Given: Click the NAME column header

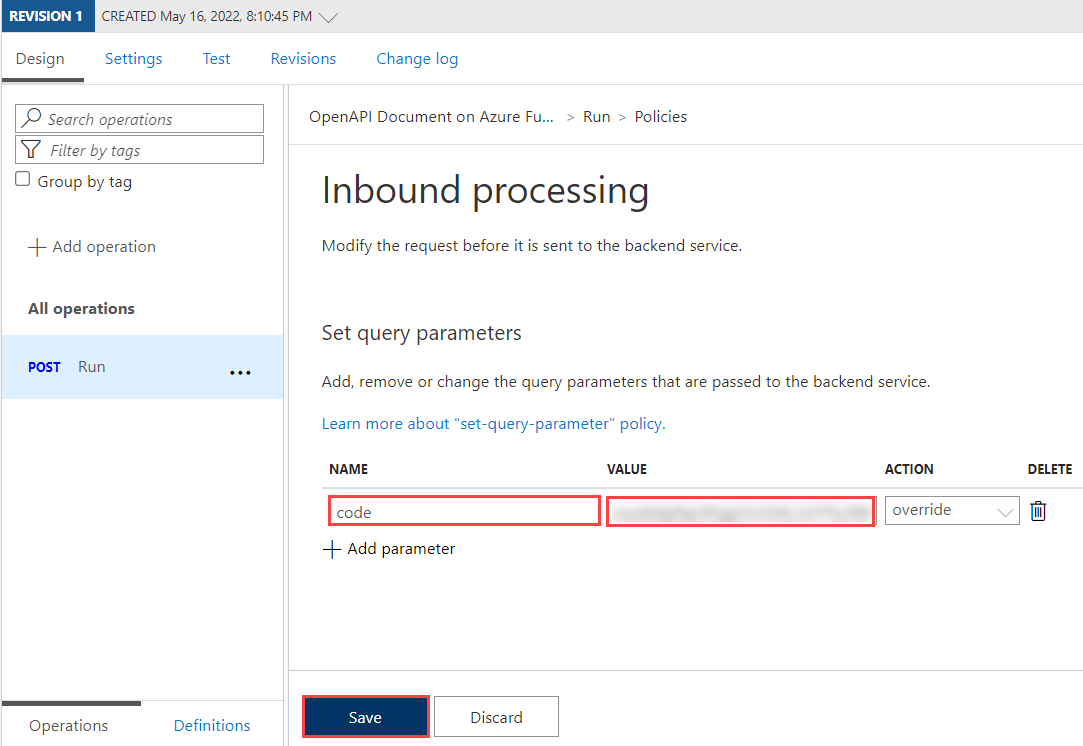Looking at the screenshot, I should tap(349, 469).
